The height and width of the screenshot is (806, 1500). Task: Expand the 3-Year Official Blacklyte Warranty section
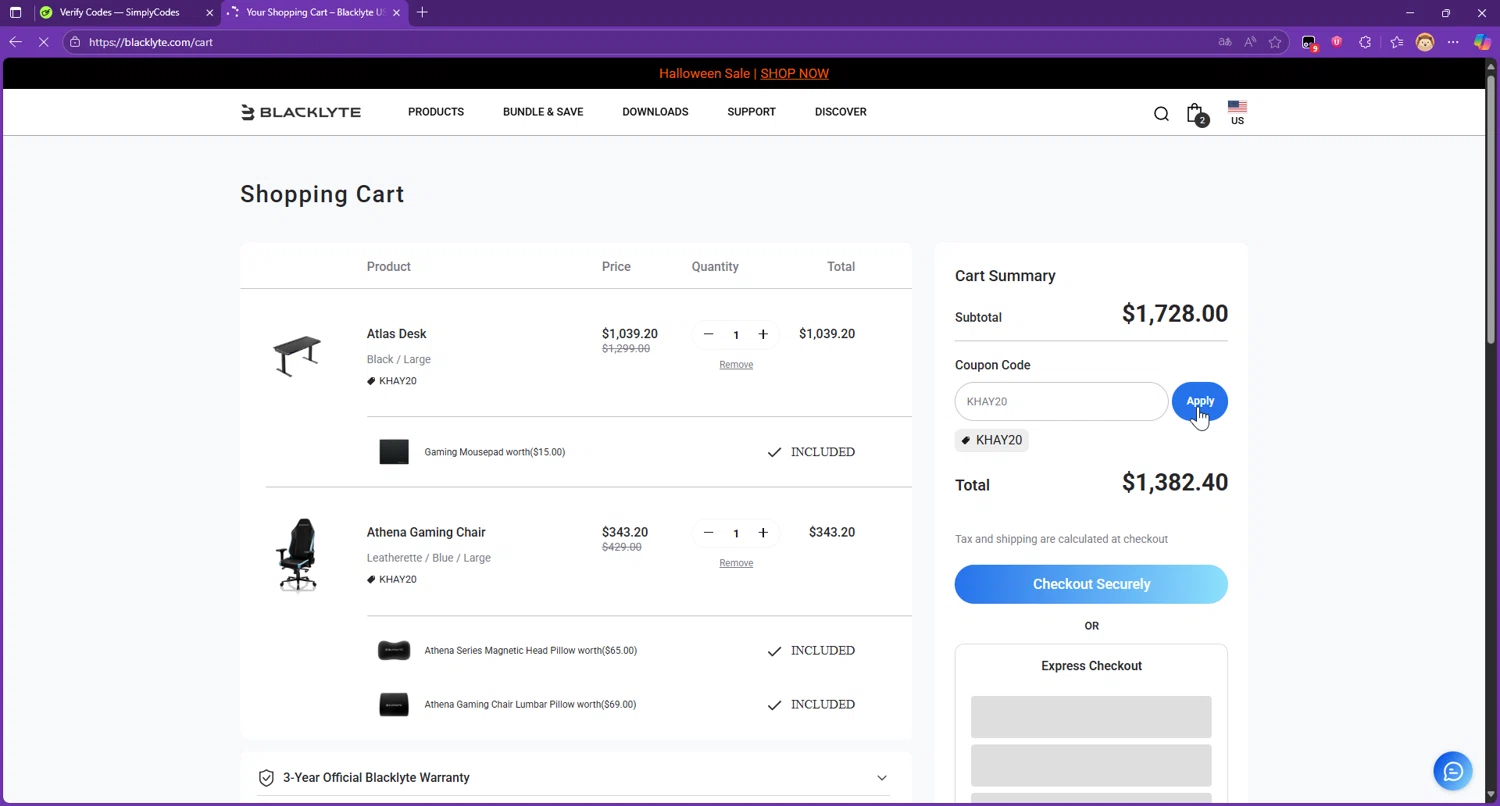pos(575,778)
